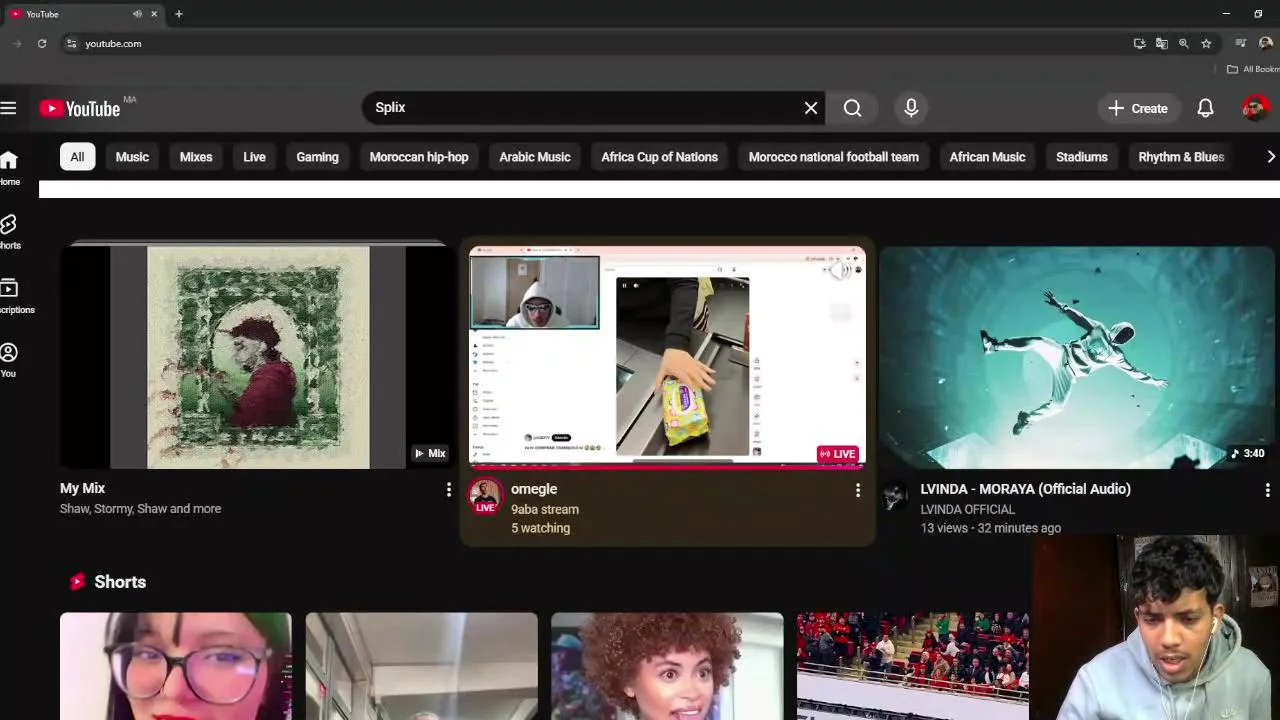Open the LVINDA OFFICIAL channel link

[x=967, y=509]
